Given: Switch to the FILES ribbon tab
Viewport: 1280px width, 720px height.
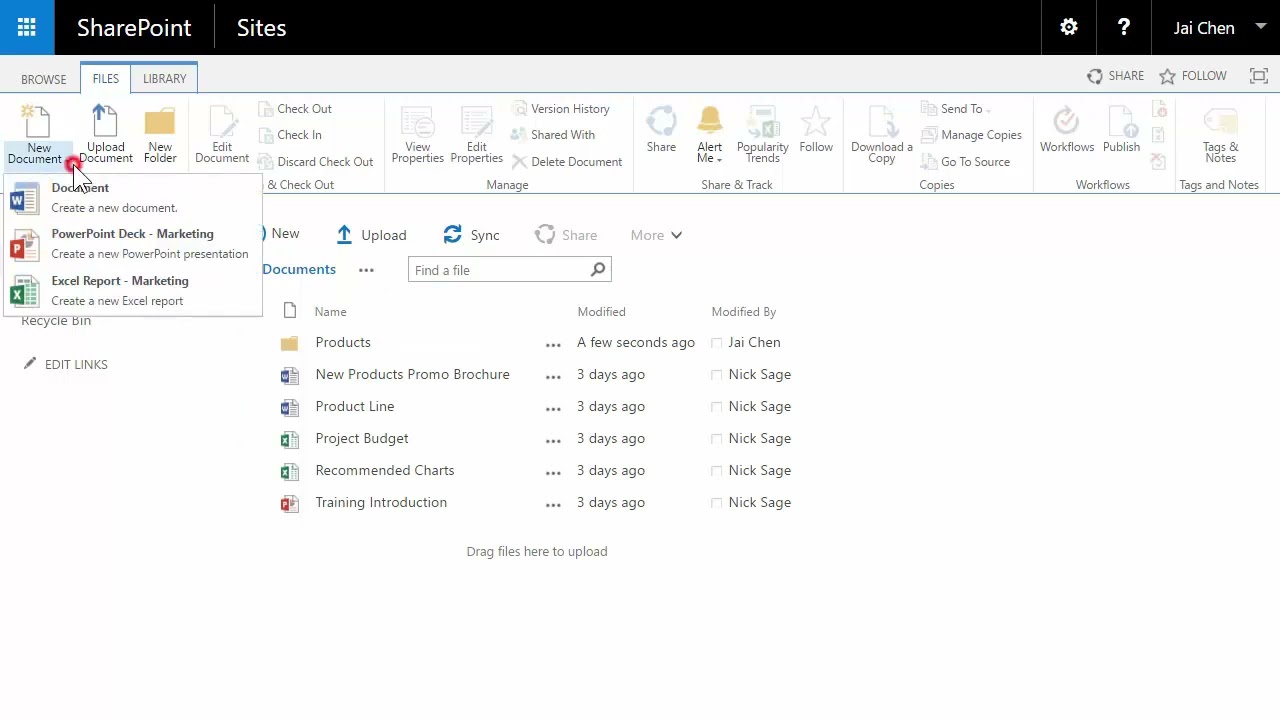Looking at the screenshot, I should [105, 79].
